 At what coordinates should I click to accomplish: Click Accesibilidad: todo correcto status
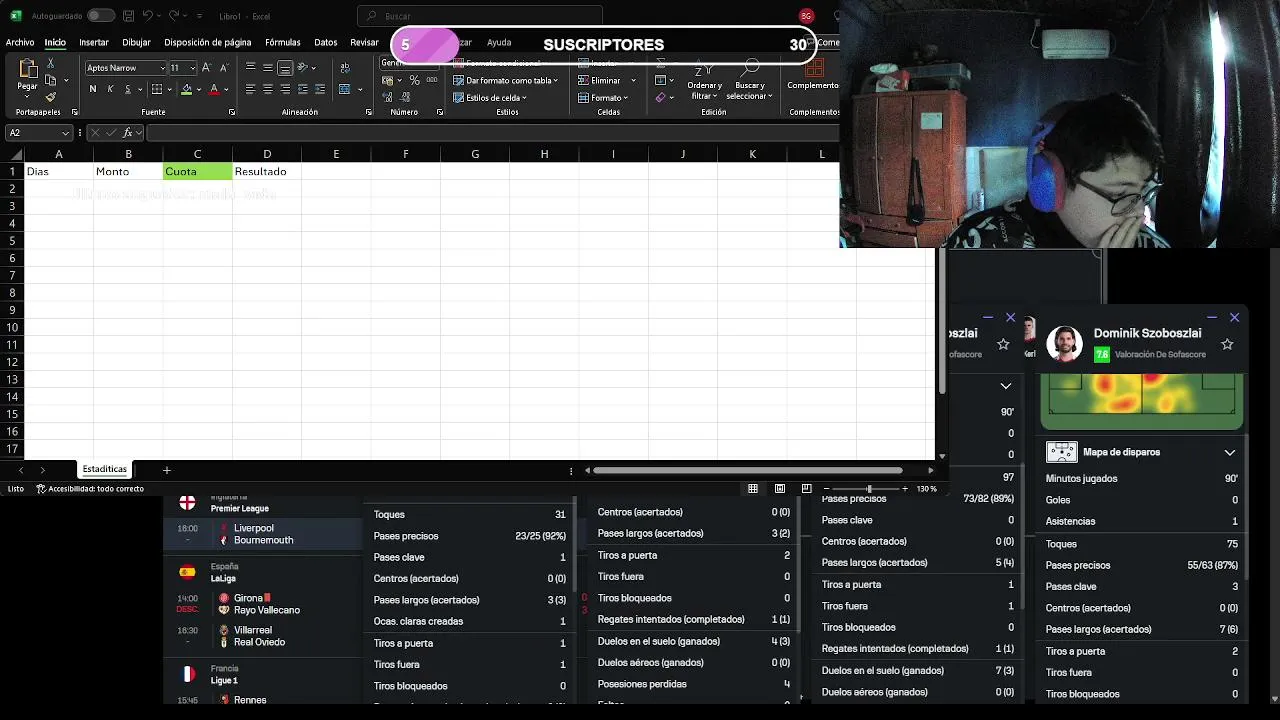(x=91, y=489)
